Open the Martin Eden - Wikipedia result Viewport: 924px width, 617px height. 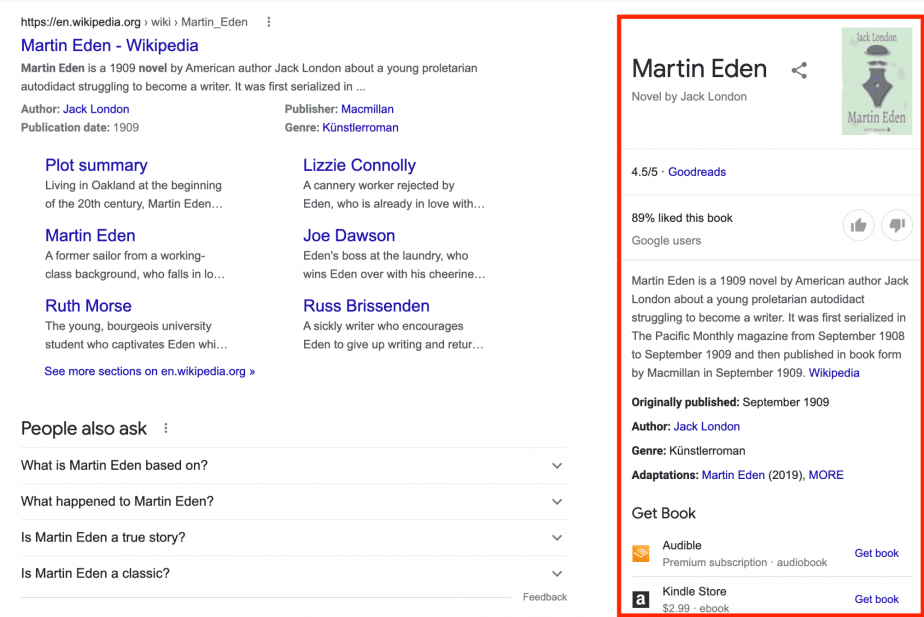coord(110,45)
